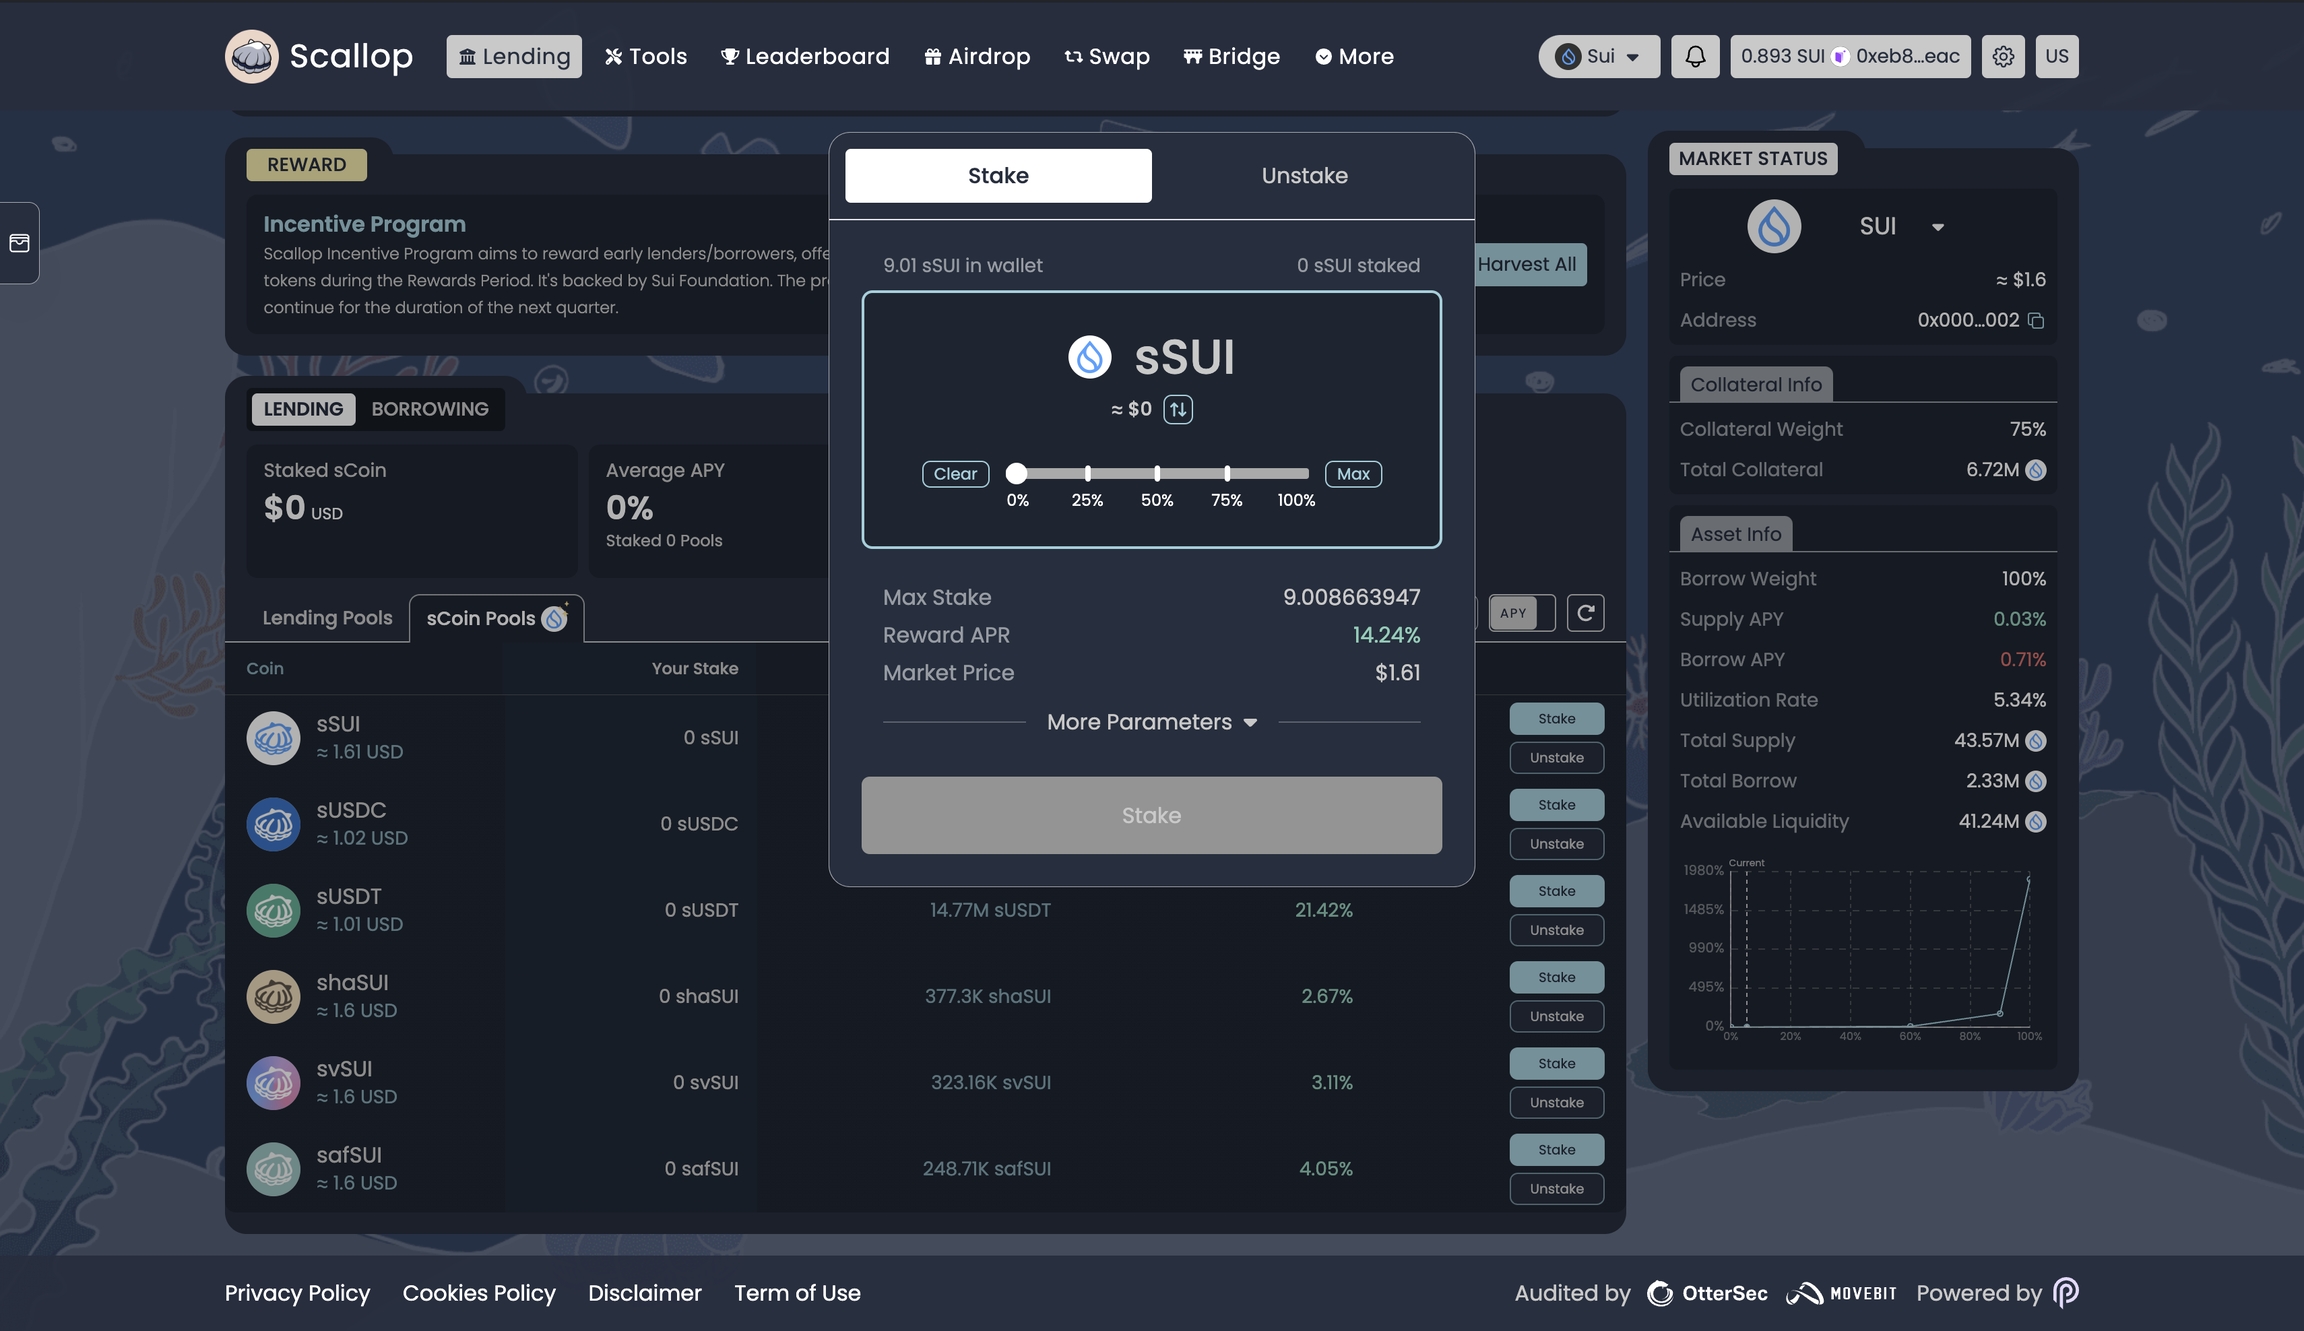Viewport: 2304px width, 1331px height.
Task: Open the Sui network dropdown
Action: (x=1599, y=57)
